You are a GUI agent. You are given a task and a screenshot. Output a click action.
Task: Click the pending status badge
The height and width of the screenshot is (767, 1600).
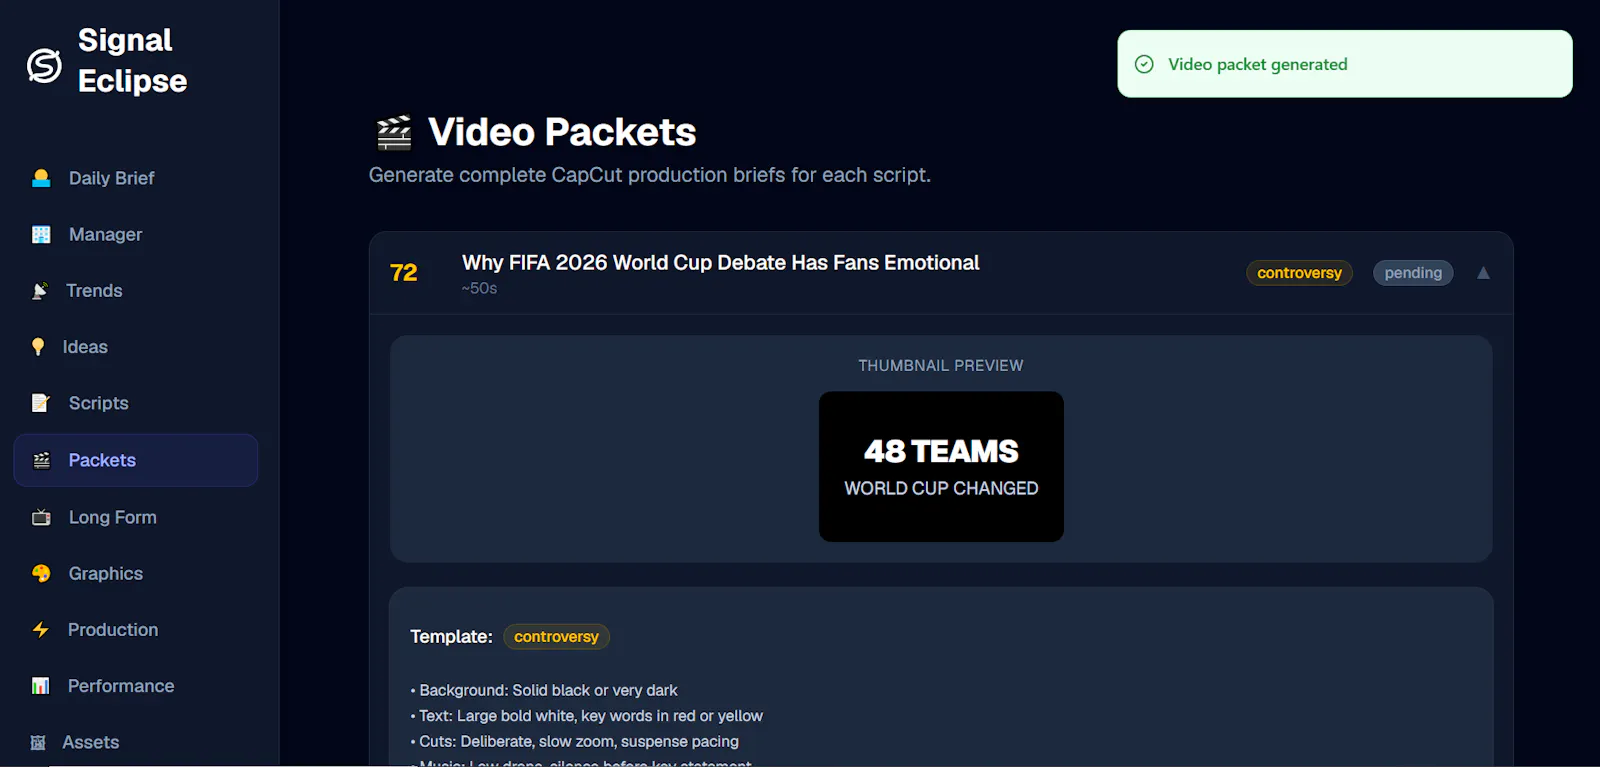pos(1413,273)
